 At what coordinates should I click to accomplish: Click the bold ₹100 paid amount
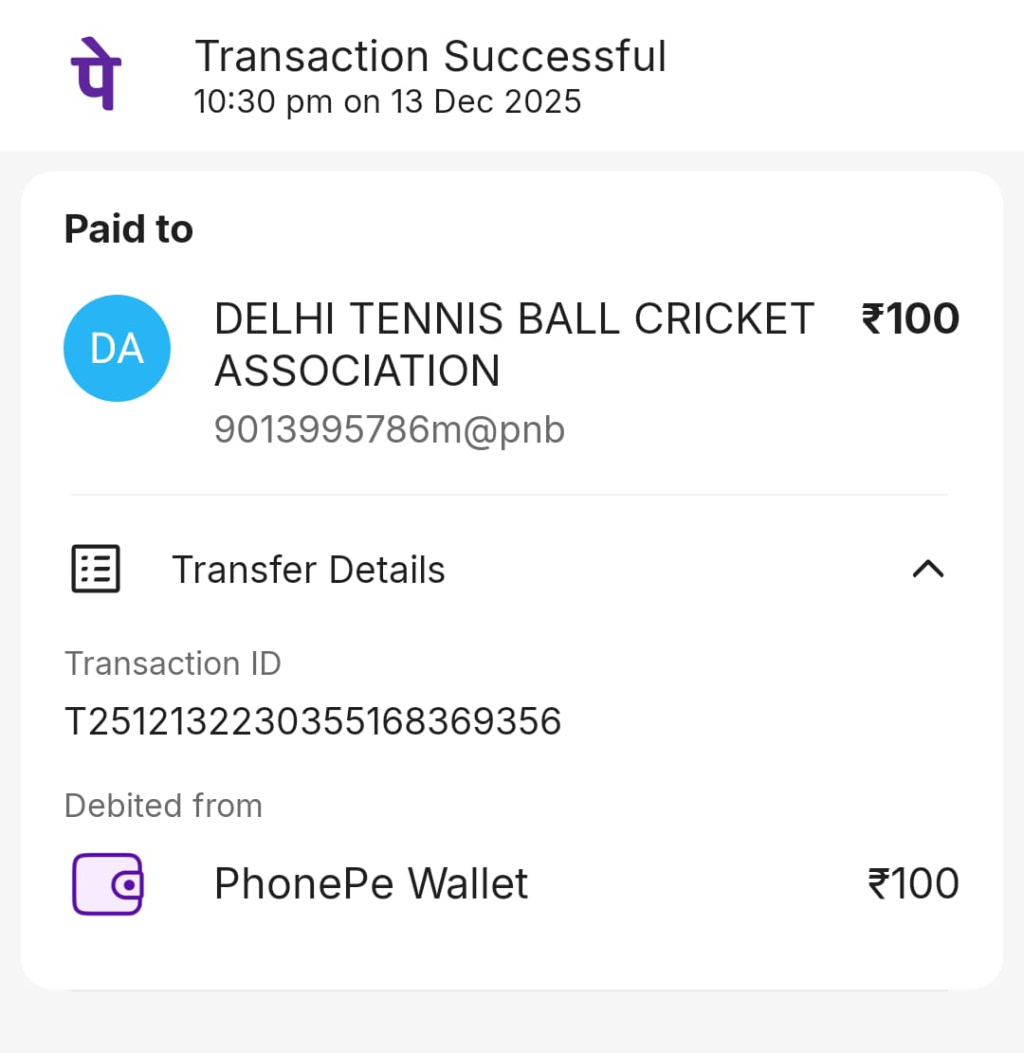pyautogui.click(x=910, y=320)
